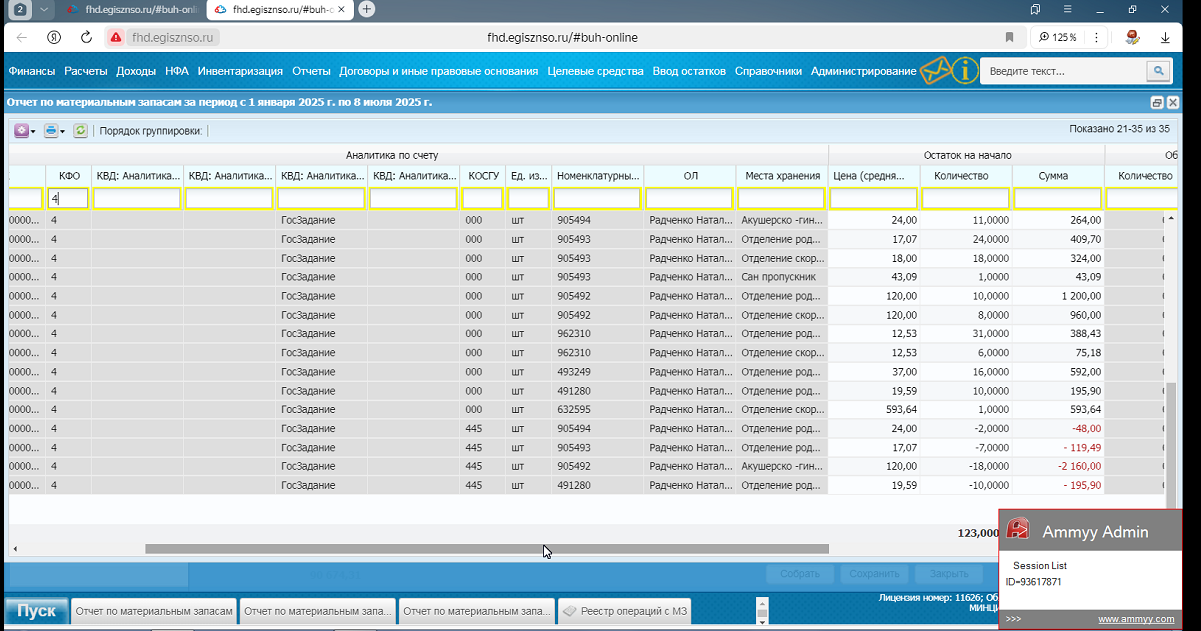Click the search magnifier button
This screenshot has width=1201, height=631.
(x=1158, y=71)
